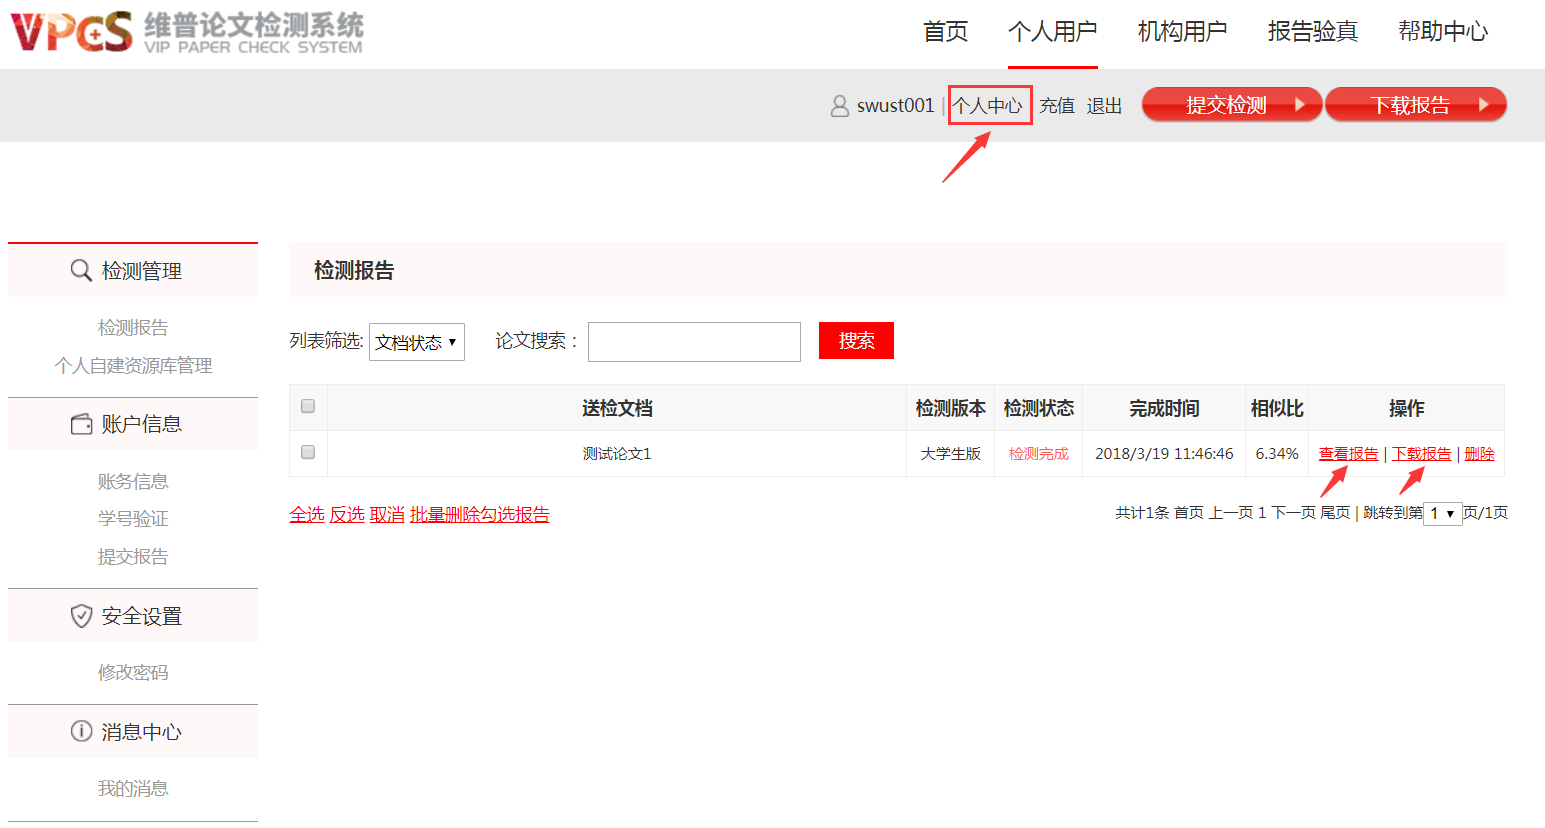The height and width of the screenshot is (828, 1545).
Task: Click the red 搜索 button
Action: [x=856, y=340]
